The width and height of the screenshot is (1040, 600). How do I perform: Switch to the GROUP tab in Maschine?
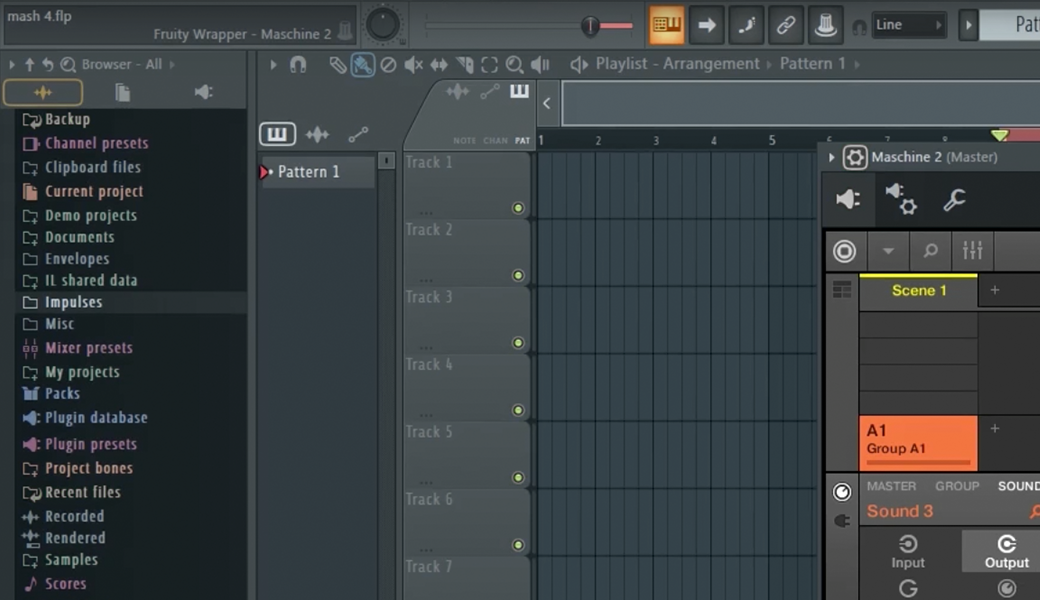pos(957,486)
